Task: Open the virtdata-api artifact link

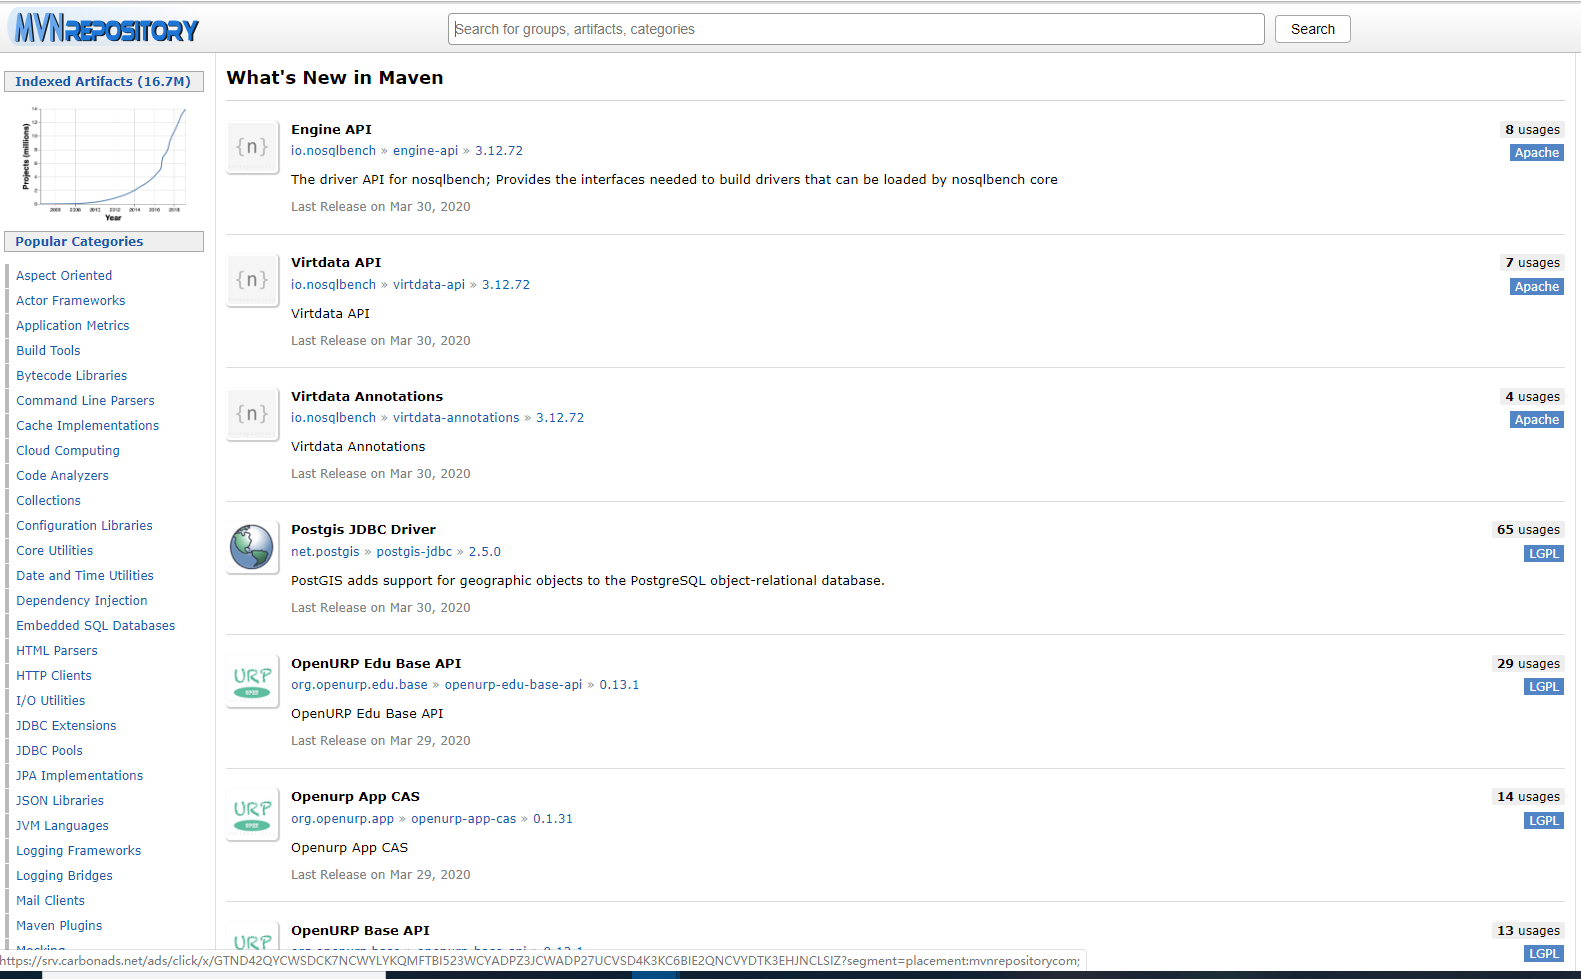Action: 429,285
